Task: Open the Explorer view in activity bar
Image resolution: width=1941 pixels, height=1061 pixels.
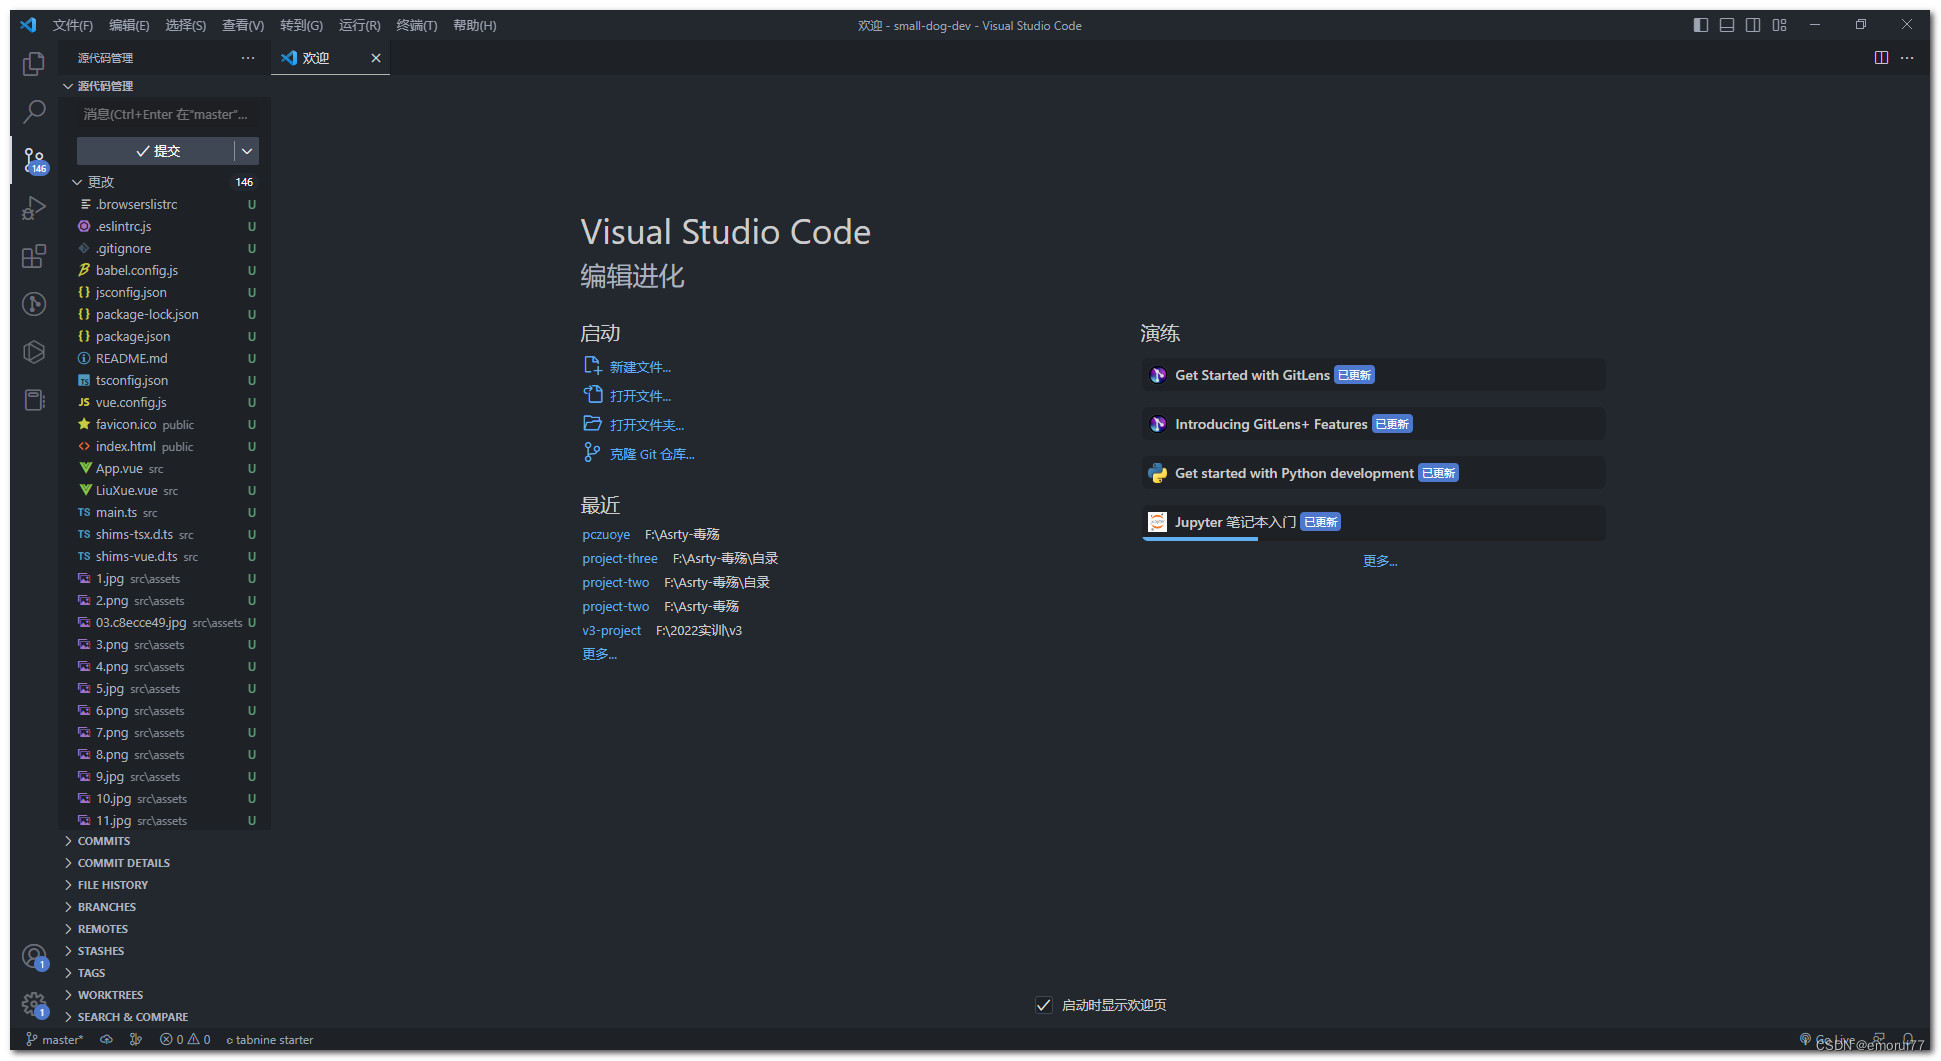Action: [x=34, y=64]
